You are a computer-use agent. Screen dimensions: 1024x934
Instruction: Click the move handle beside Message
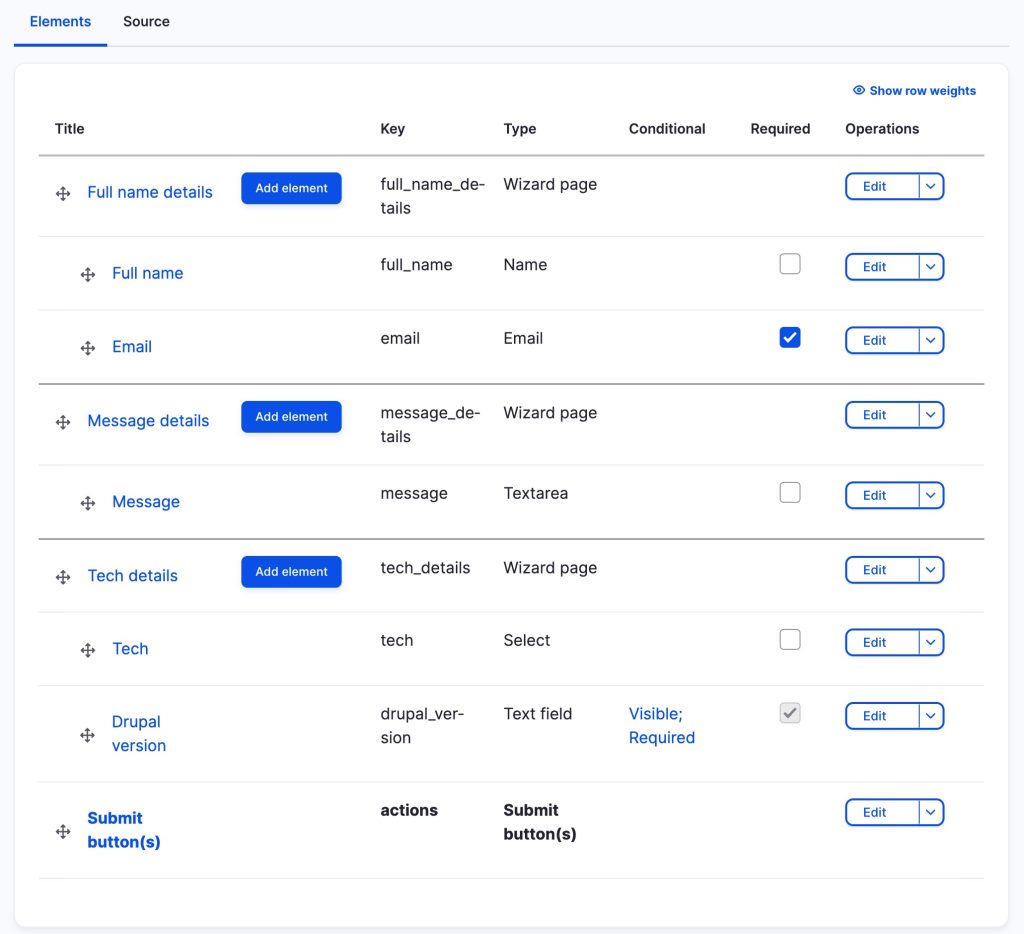pos(88,503)
